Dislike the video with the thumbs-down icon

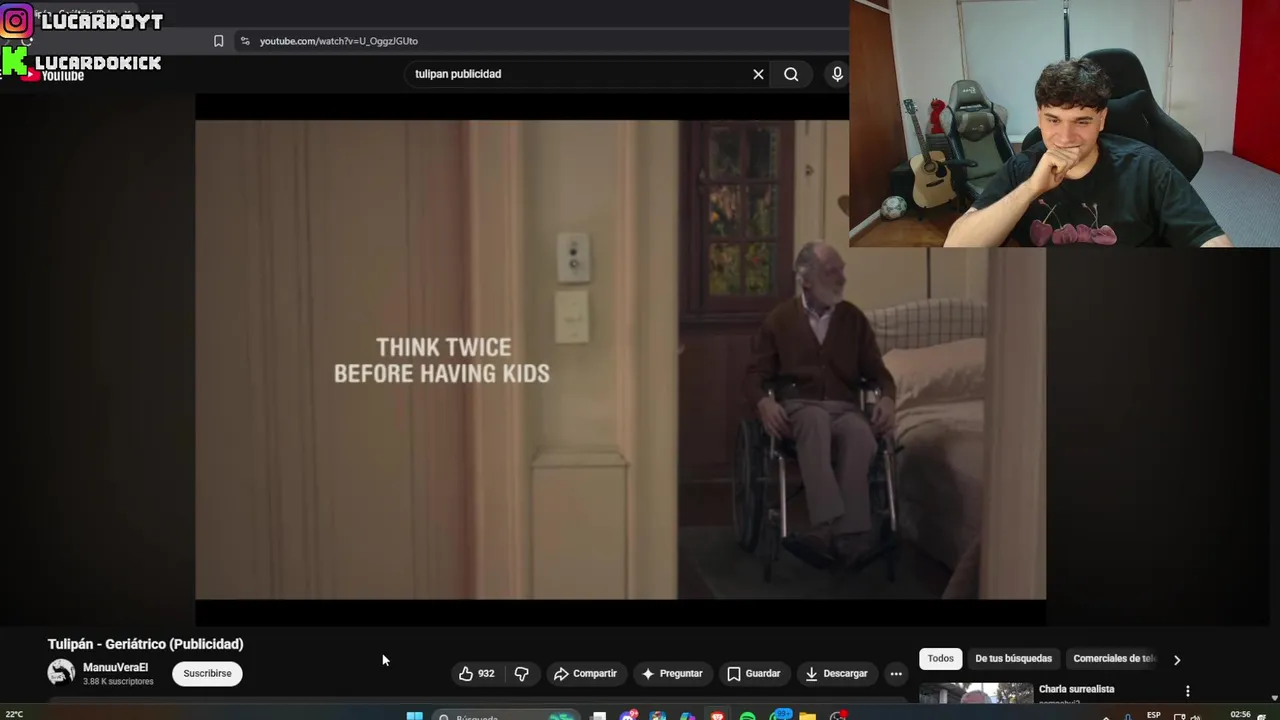522,674
